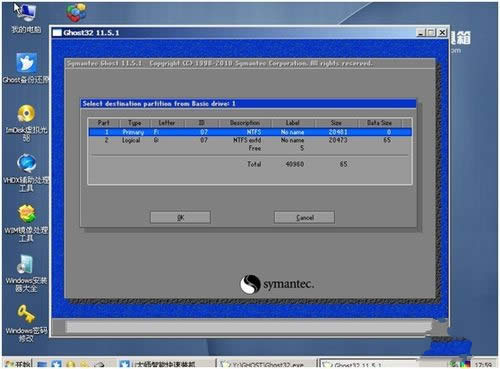500x369 pixels.
Task: Select the Logical partition row
Action: click(250, 140)
